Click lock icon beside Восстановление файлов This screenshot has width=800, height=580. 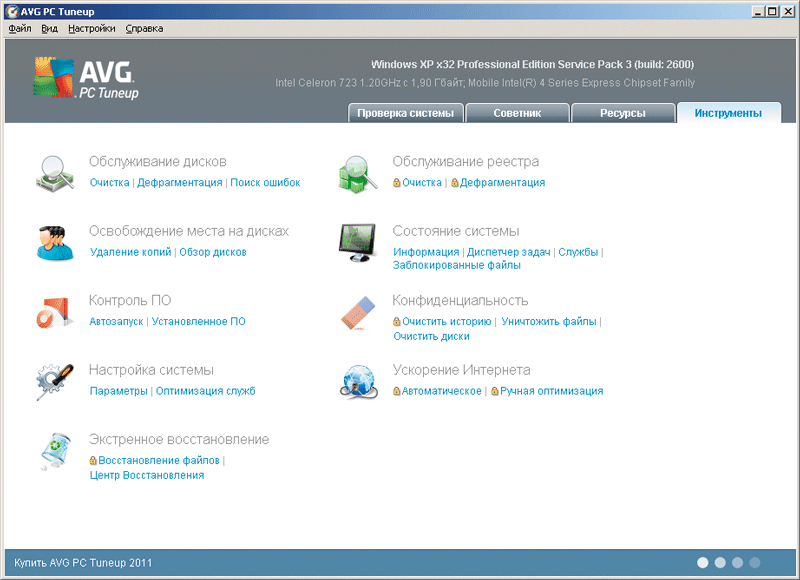pos(93,461)
